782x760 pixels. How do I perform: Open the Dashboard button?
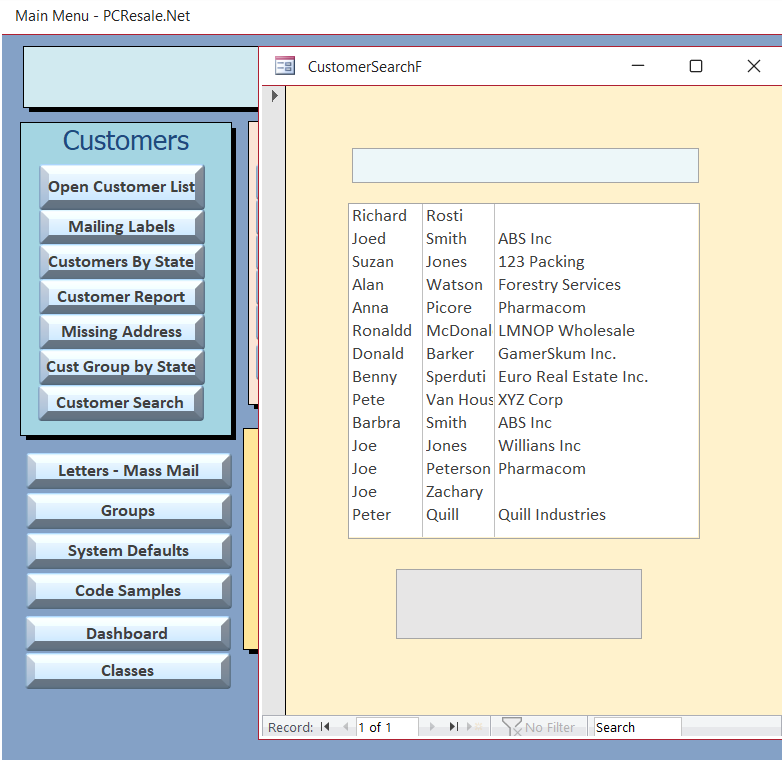[x=128, y=633]
